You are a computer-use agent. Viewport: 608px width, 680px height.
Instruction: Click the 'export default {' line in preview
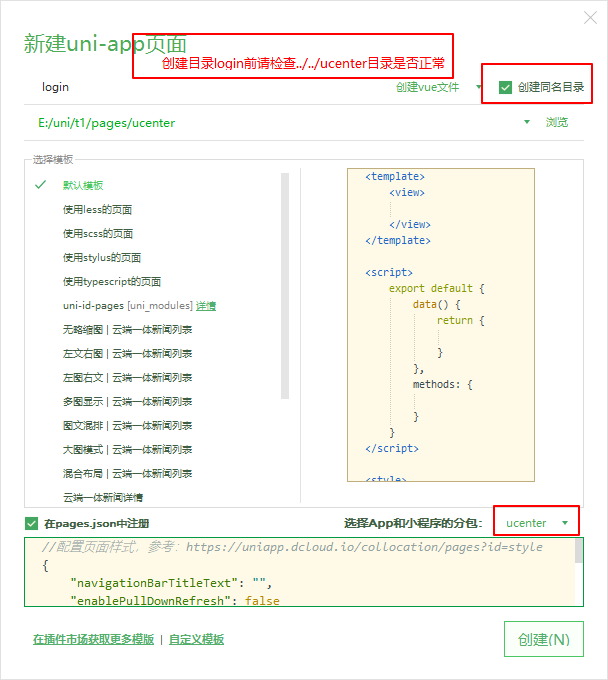436,288
